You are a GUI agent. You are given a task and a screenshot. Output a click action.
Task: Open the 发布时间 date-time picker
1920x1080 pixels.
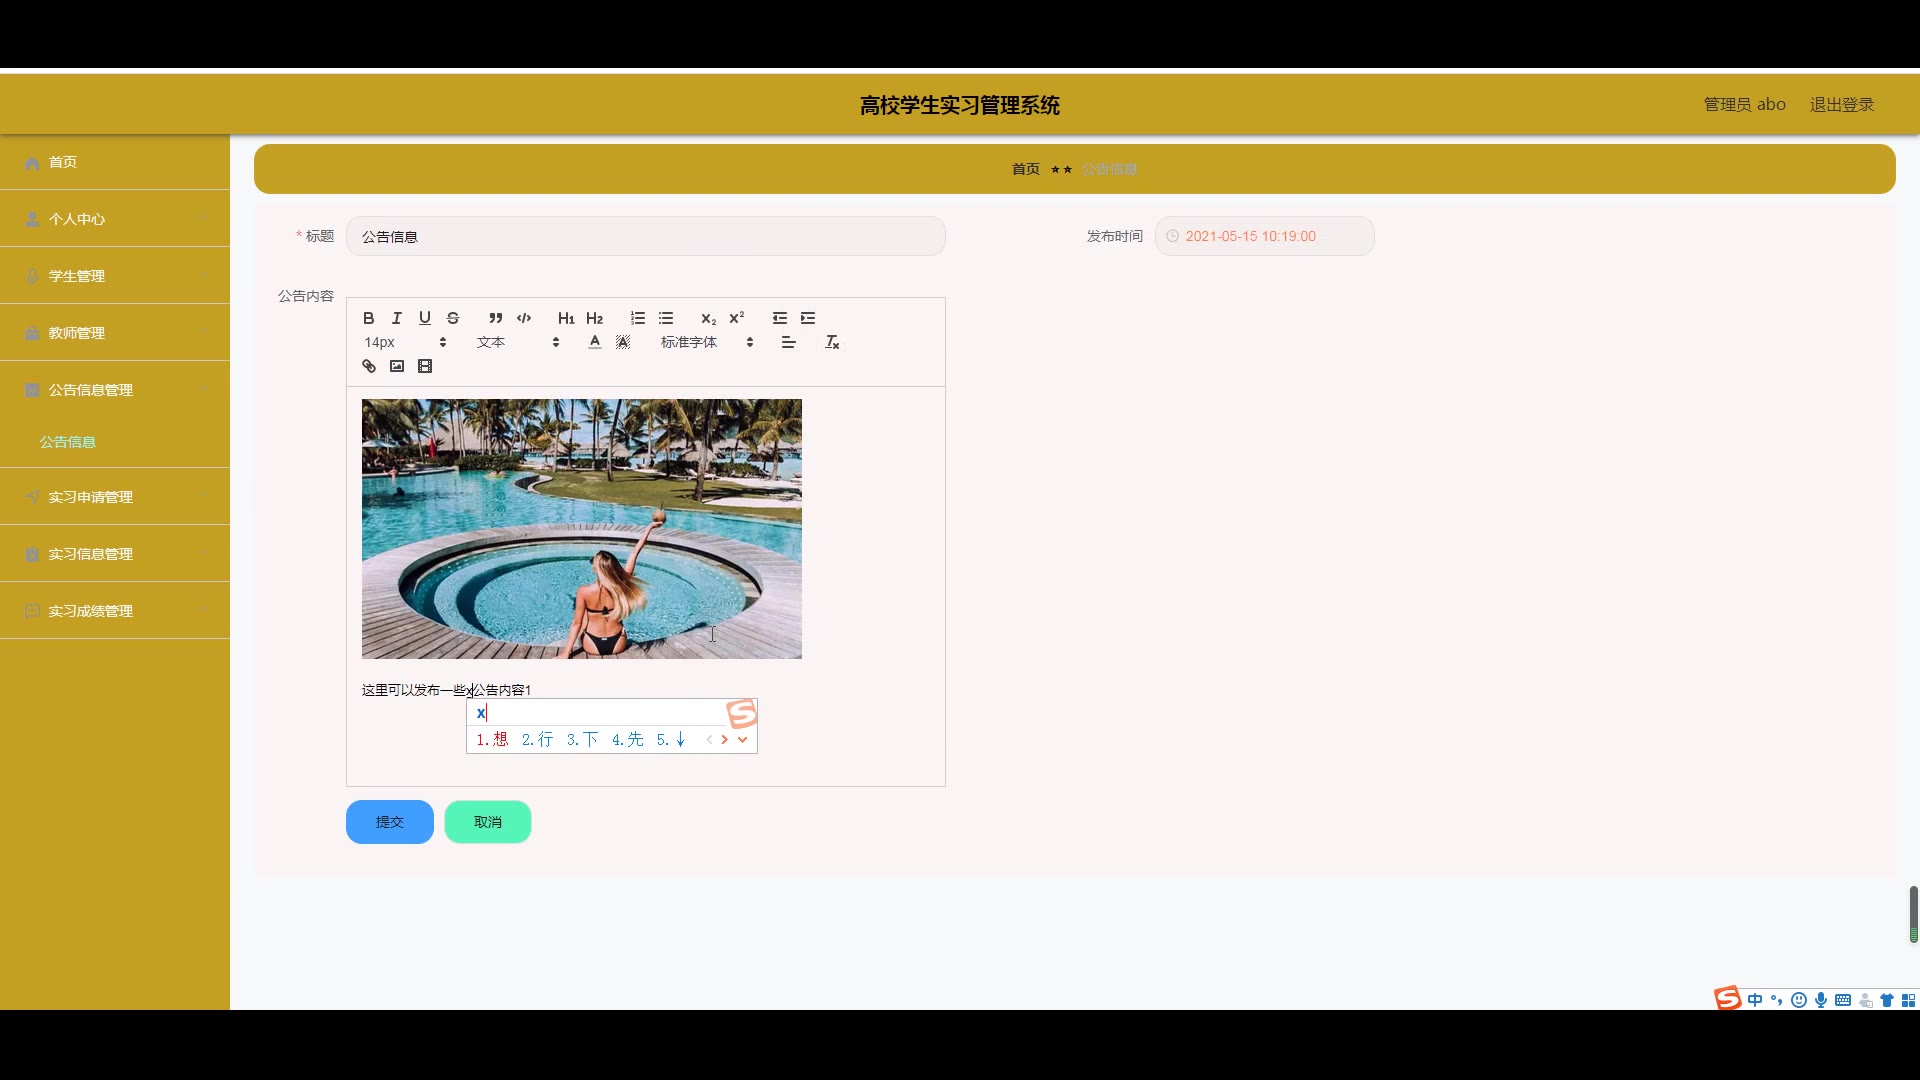(1265, 236)
